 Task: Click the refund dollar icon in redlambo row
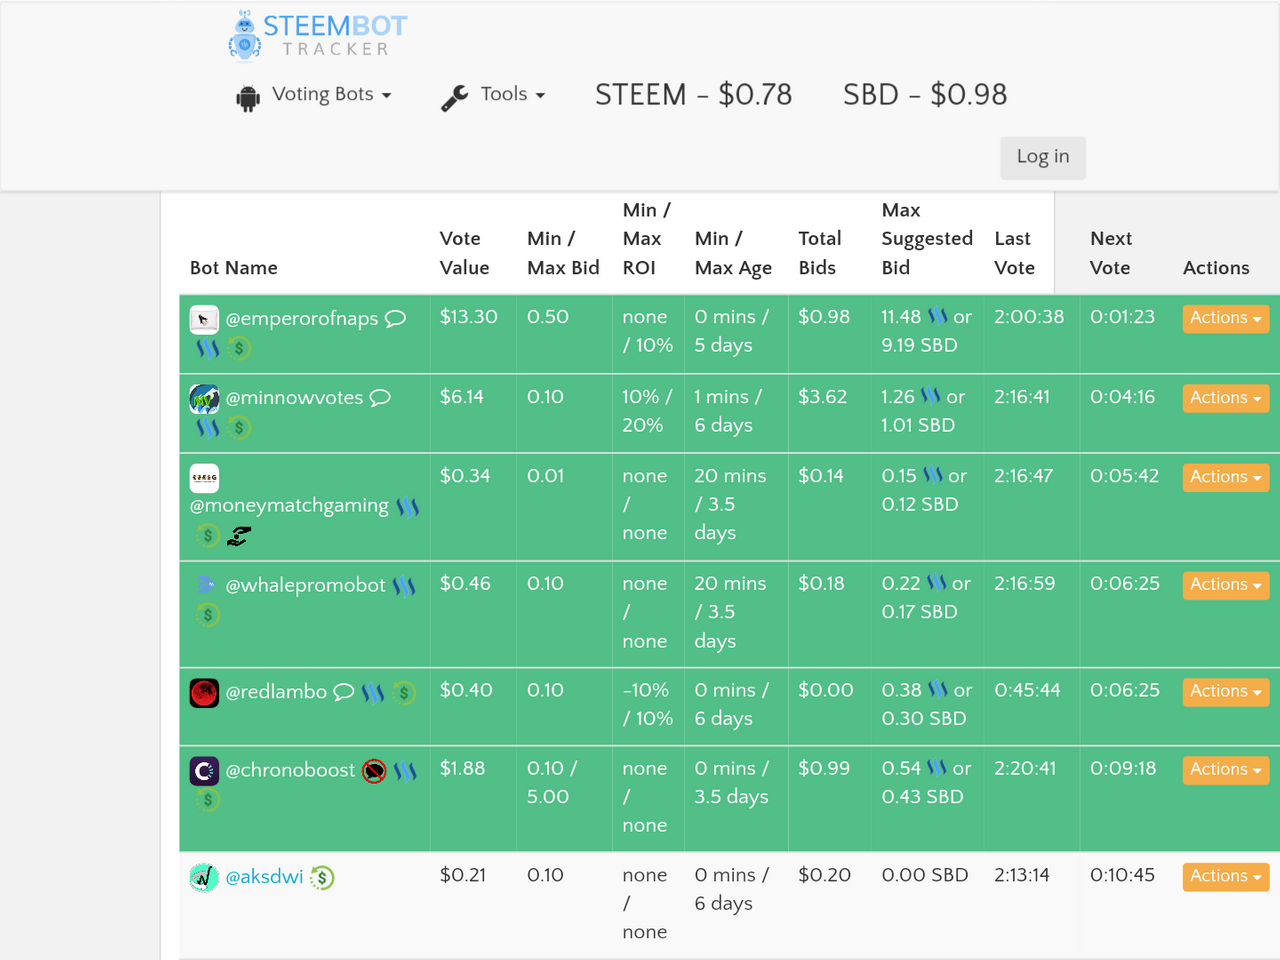pos(404,692)
